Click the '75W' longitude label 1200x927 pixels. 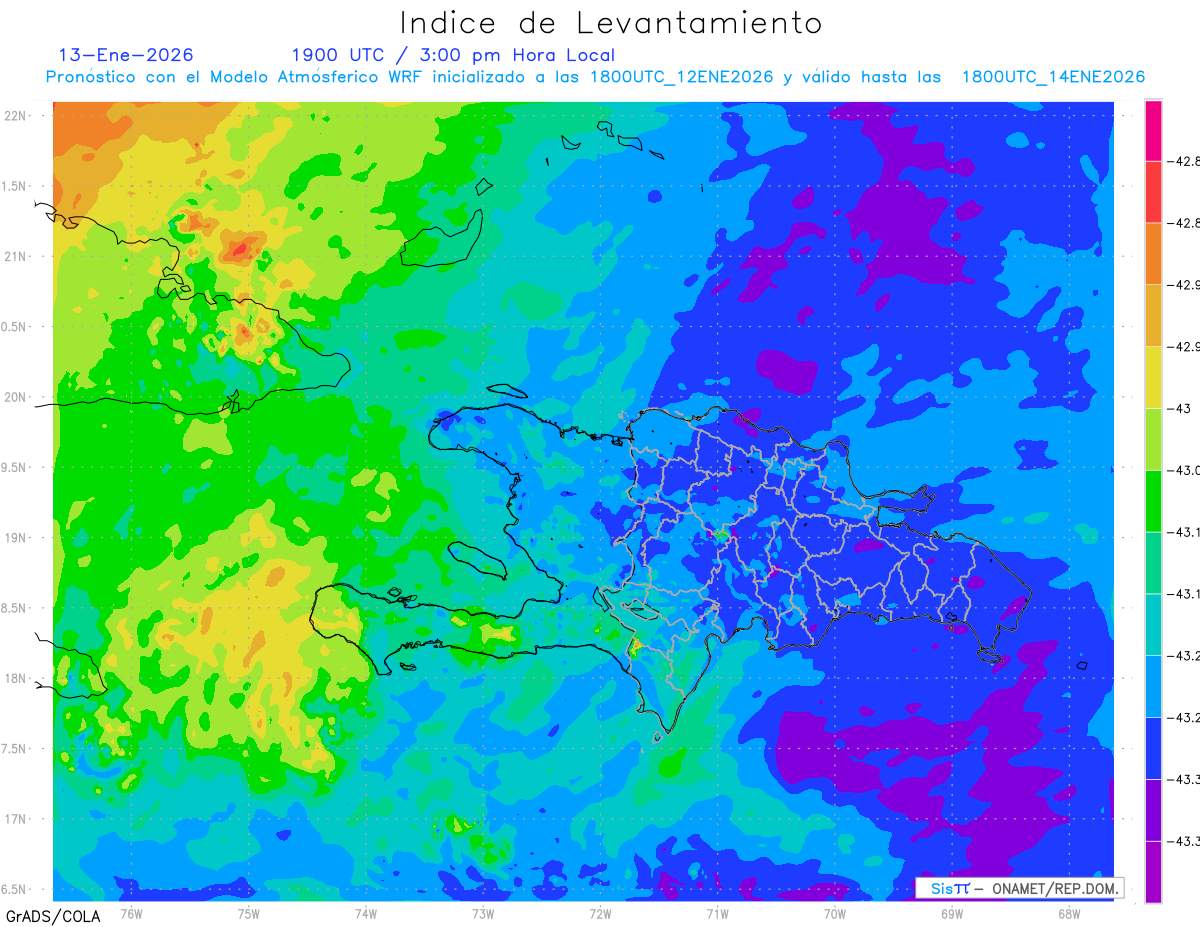point(249,913)
